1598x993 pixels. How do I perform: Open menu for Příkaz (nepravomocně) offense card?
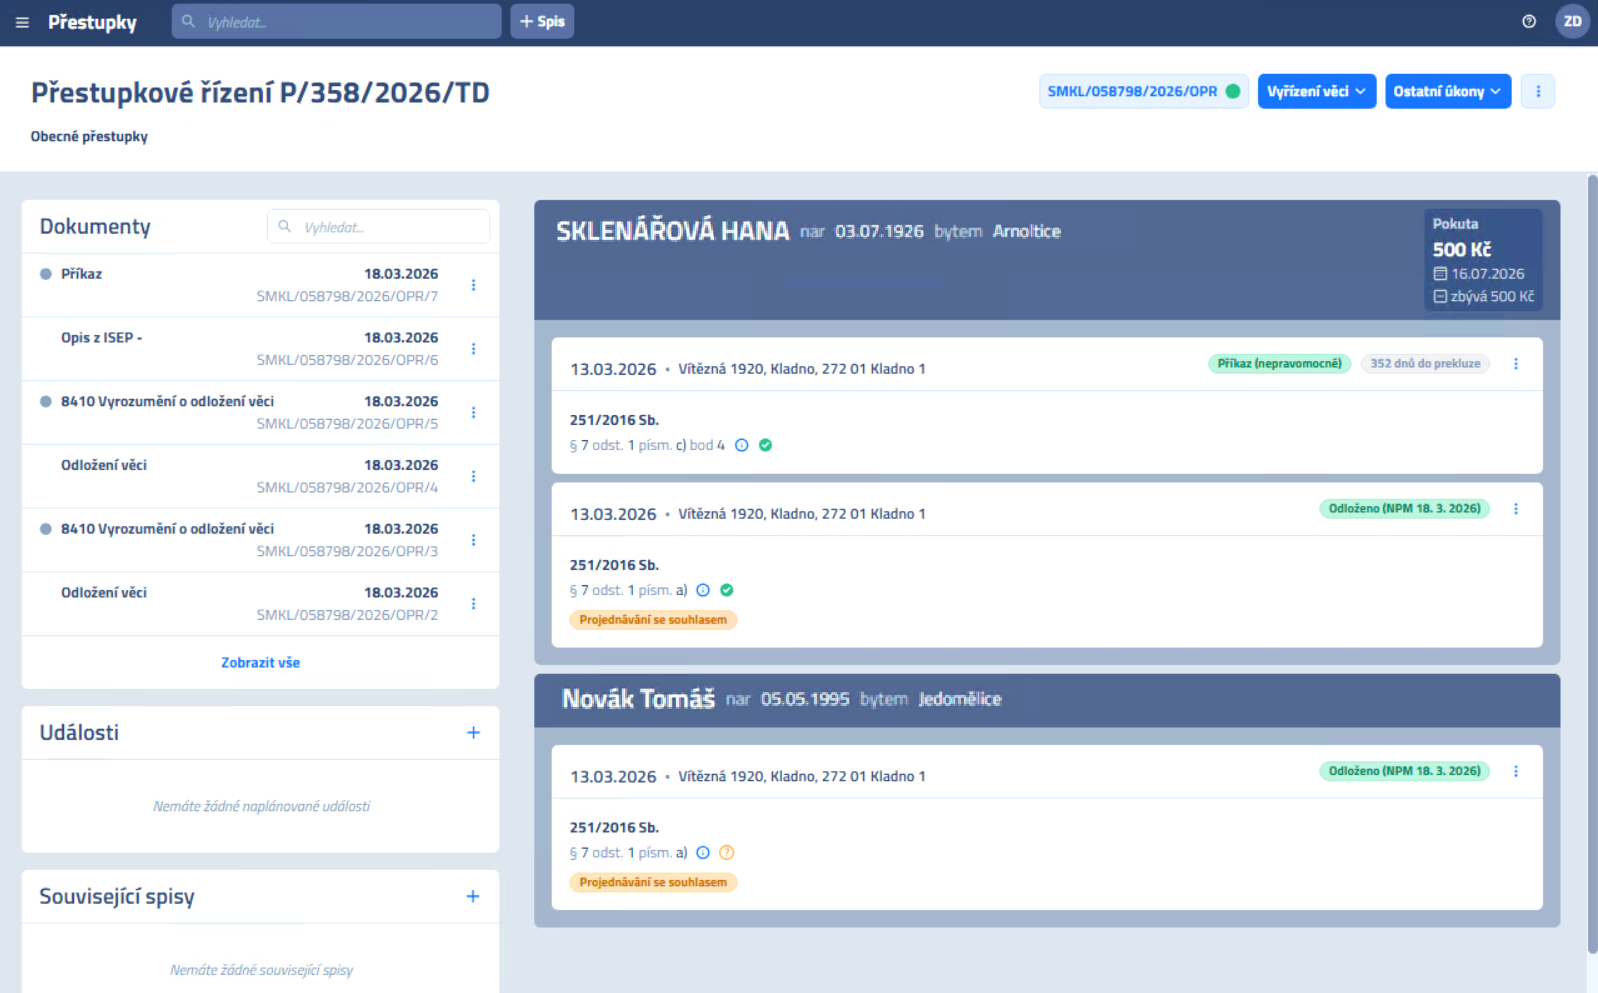[x=1516, y=364]
